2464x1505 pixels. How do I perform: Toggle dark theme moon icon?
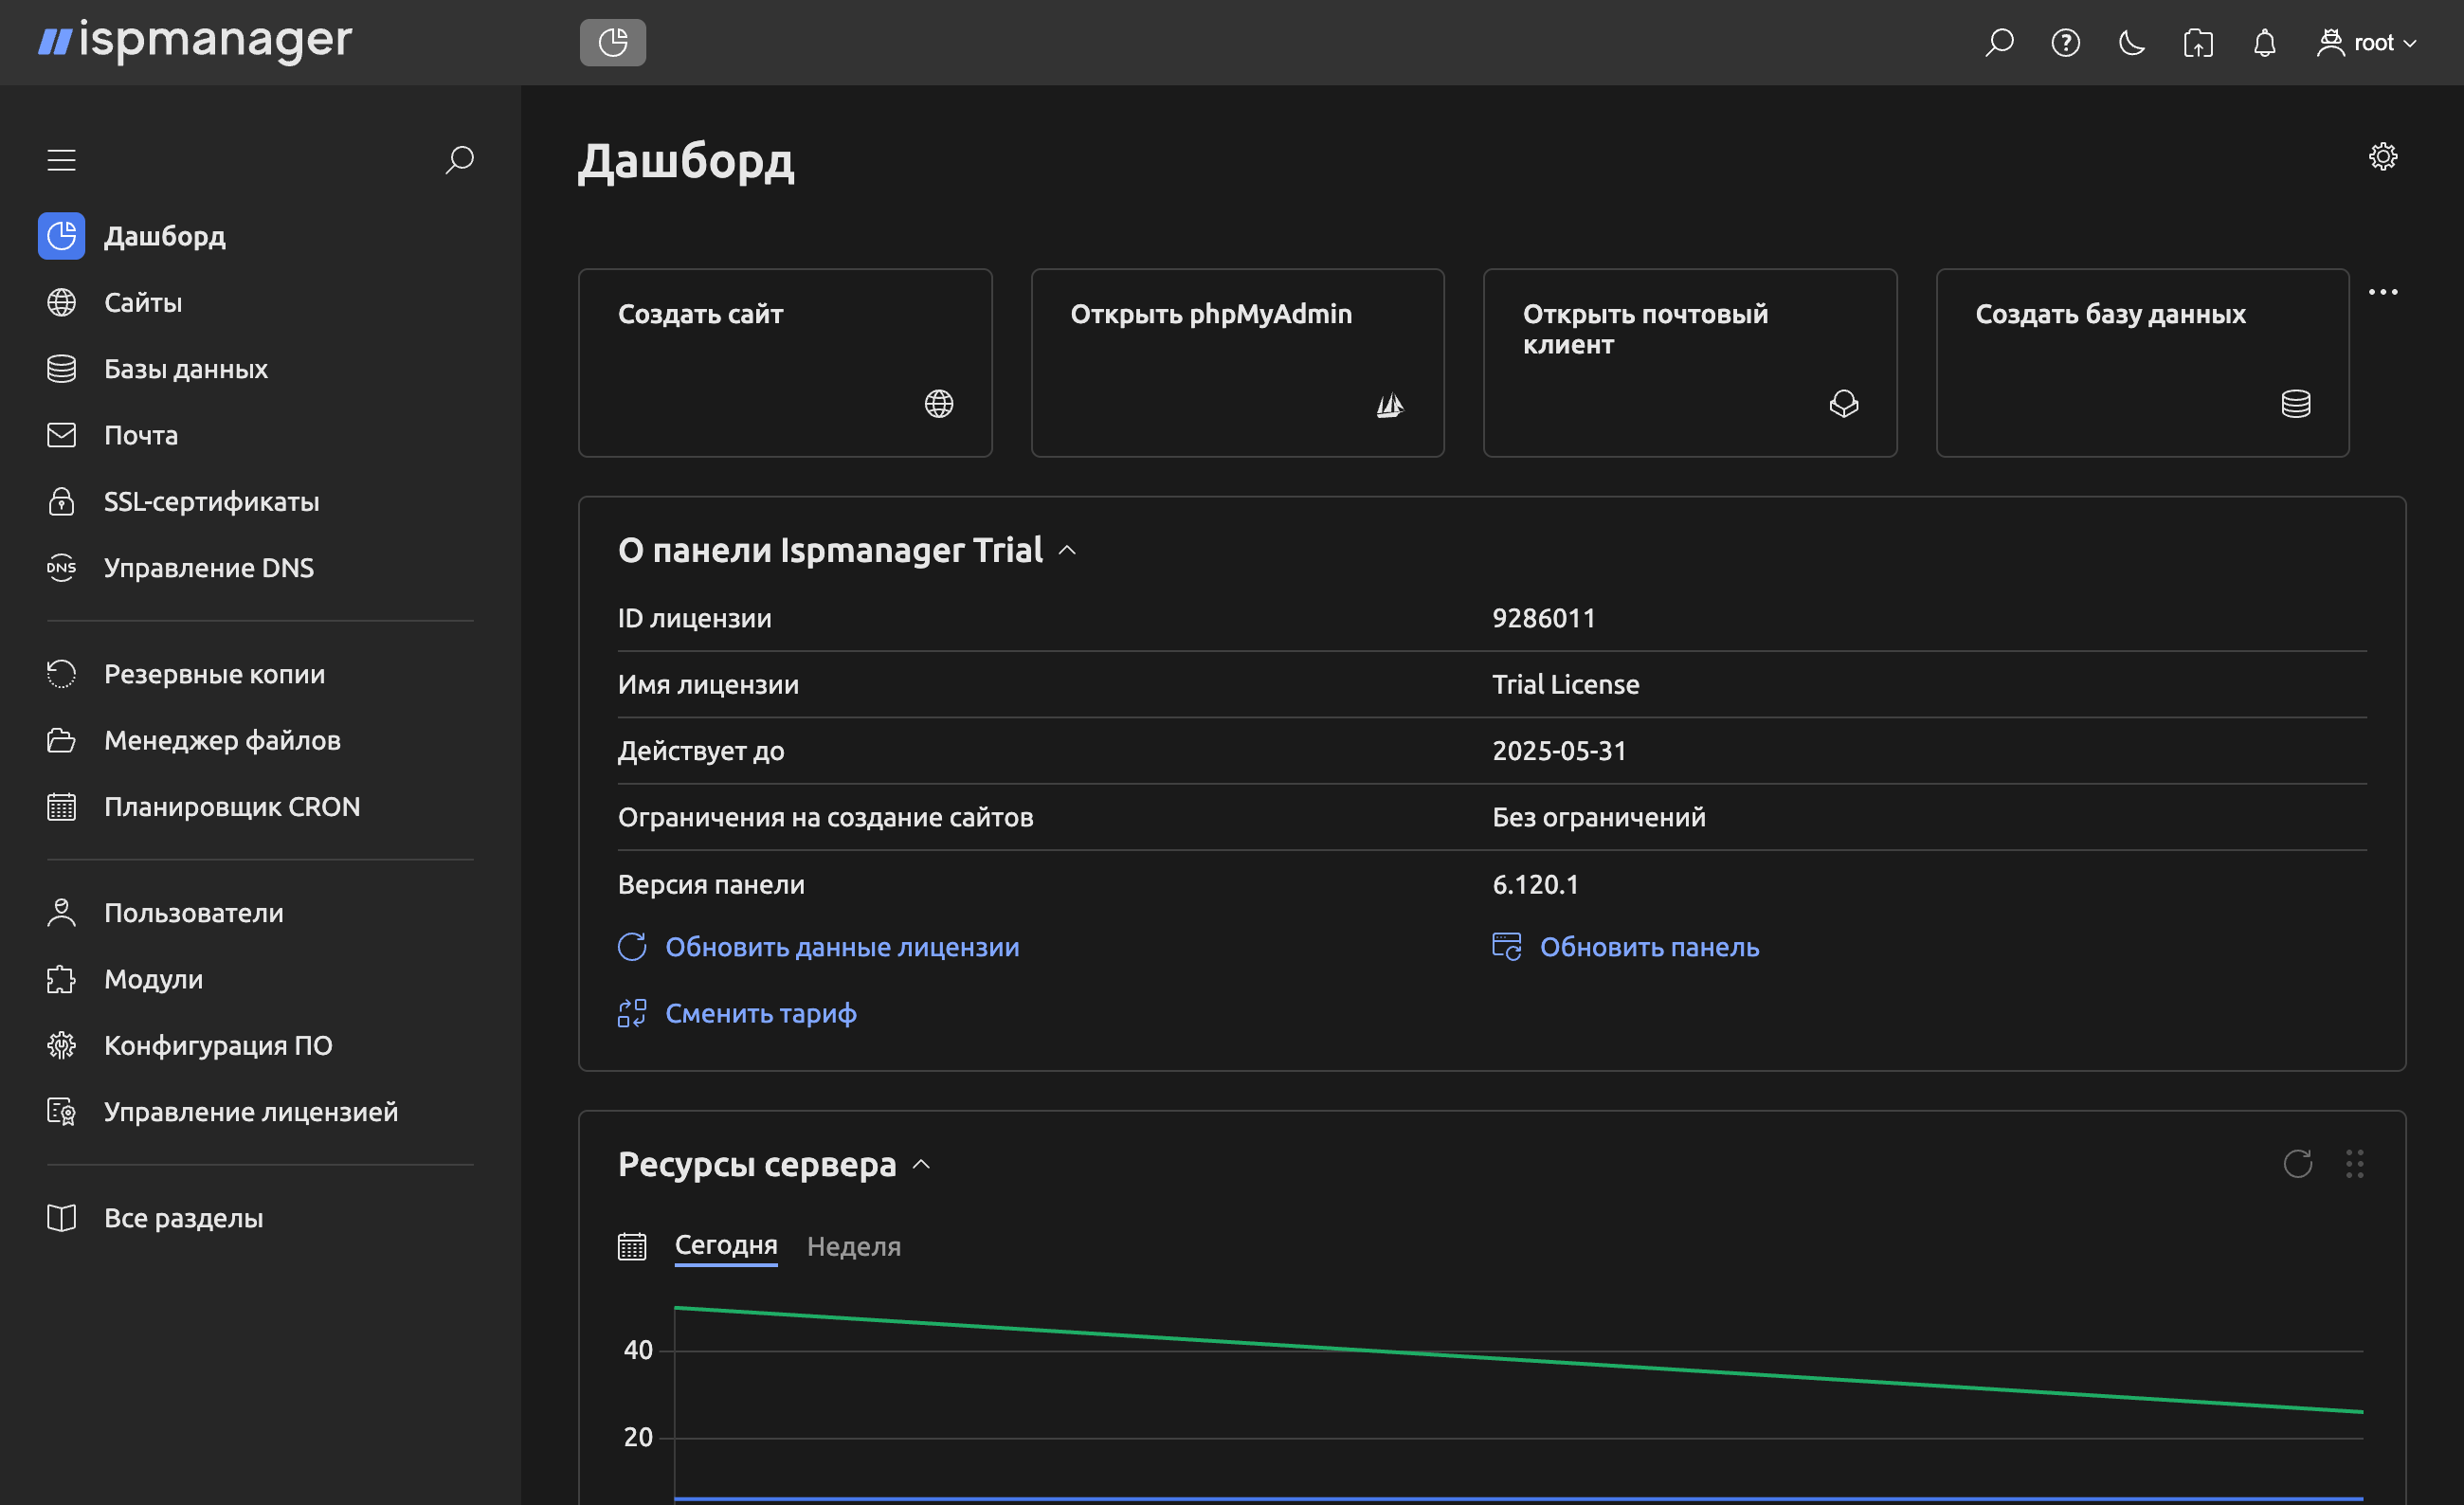pos(2132,42)
